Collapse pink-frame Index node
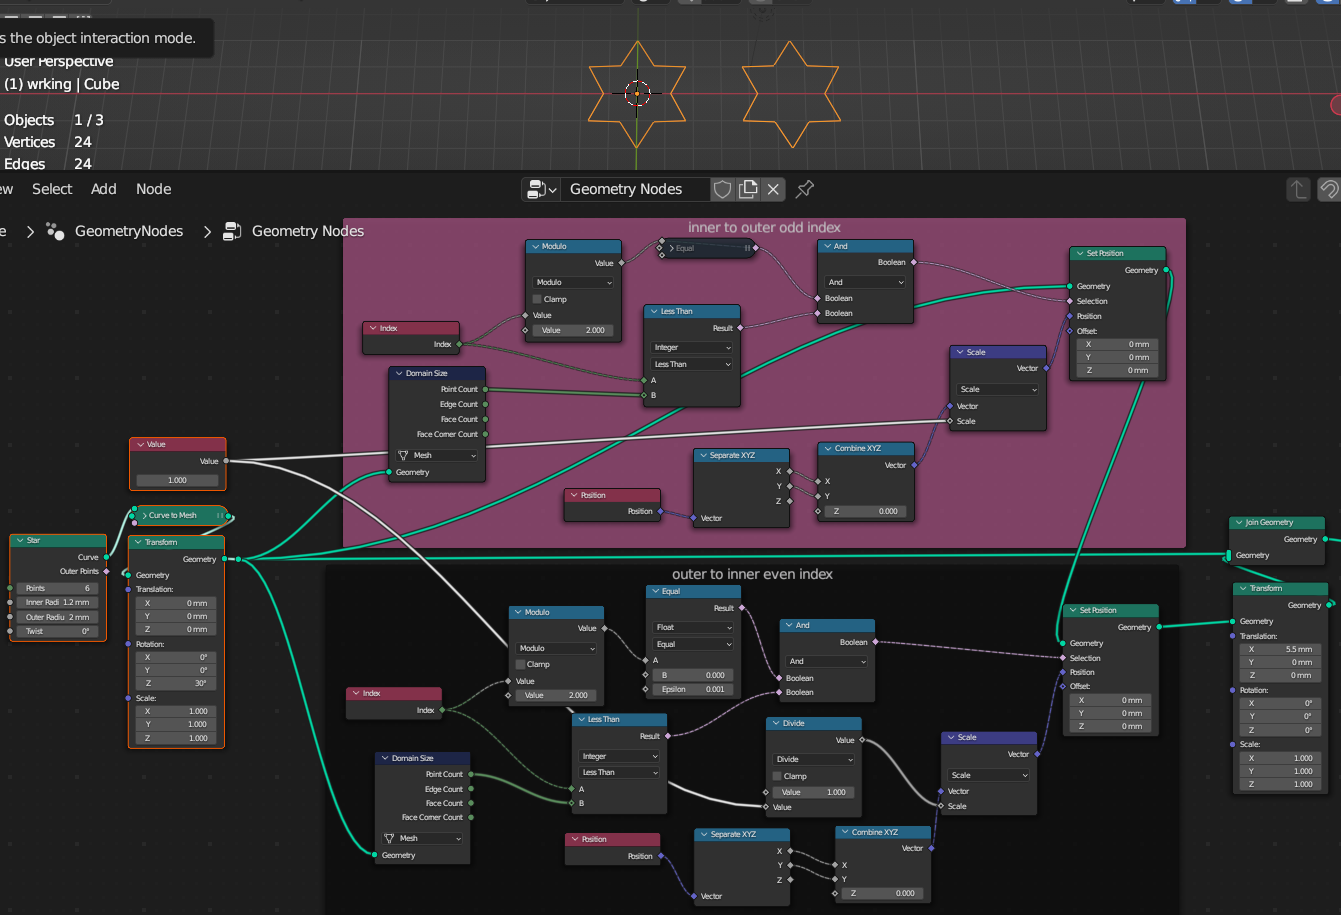Image resolution: width=1341 pixels, height=915 pixels. (x=374, y=328)
